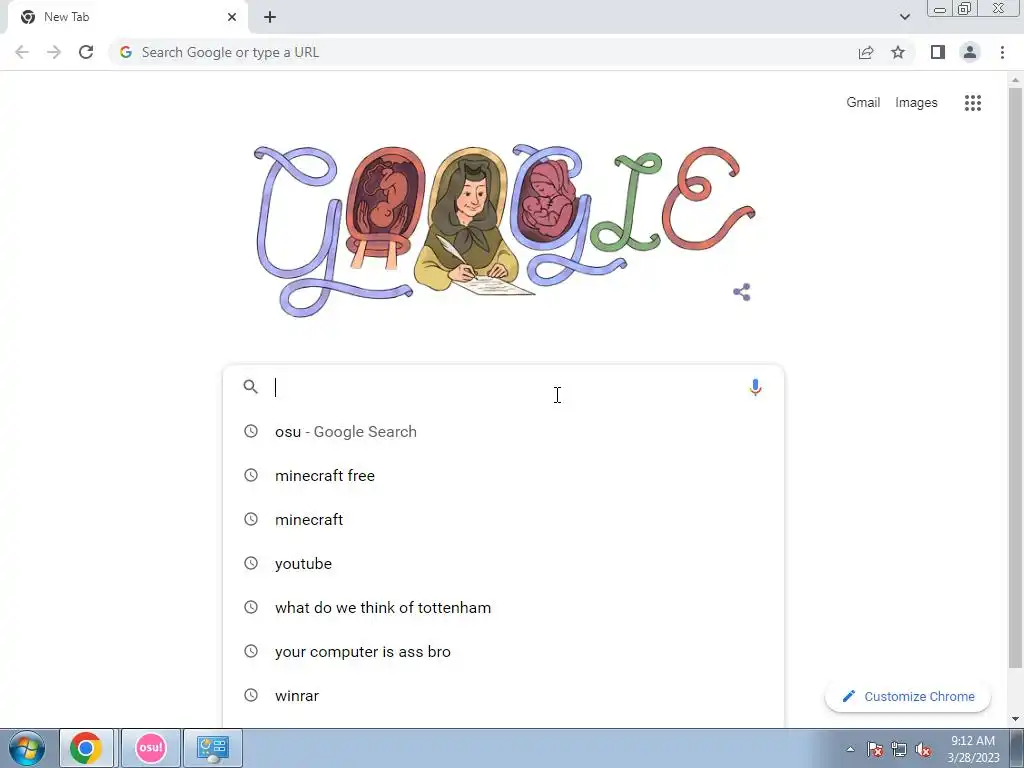The width and height of the screenshot is (1024, 768).
Task: Click the share page icon in address bar
Action: point(866,52)
